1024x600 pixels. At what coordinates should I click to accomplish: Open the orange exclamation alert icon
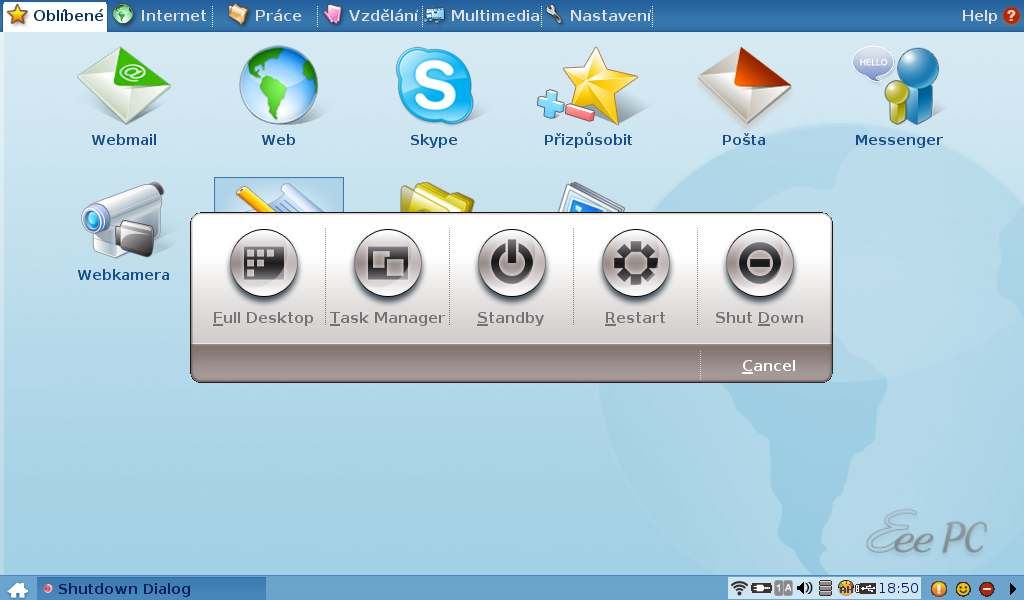coord(938,589)
